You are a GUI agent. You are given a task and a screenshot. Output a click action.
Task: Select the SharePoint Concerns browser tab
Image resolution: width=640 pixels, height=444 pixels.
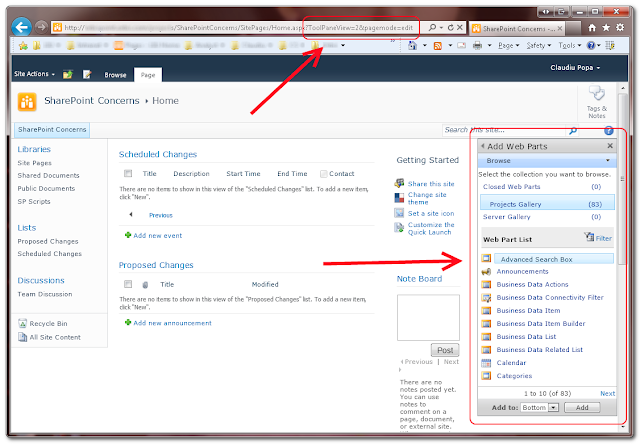(517, 29)
